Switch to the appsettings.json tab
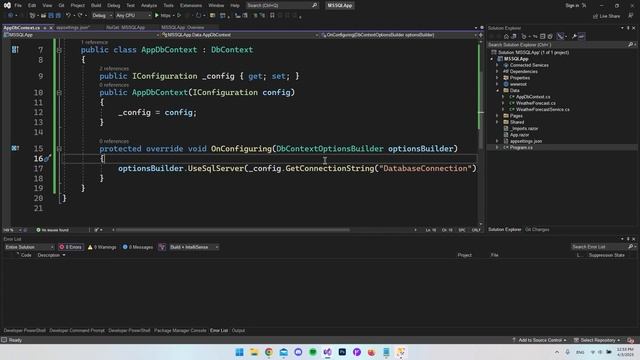Screen dimensions: 640x360 click(72, 27)
